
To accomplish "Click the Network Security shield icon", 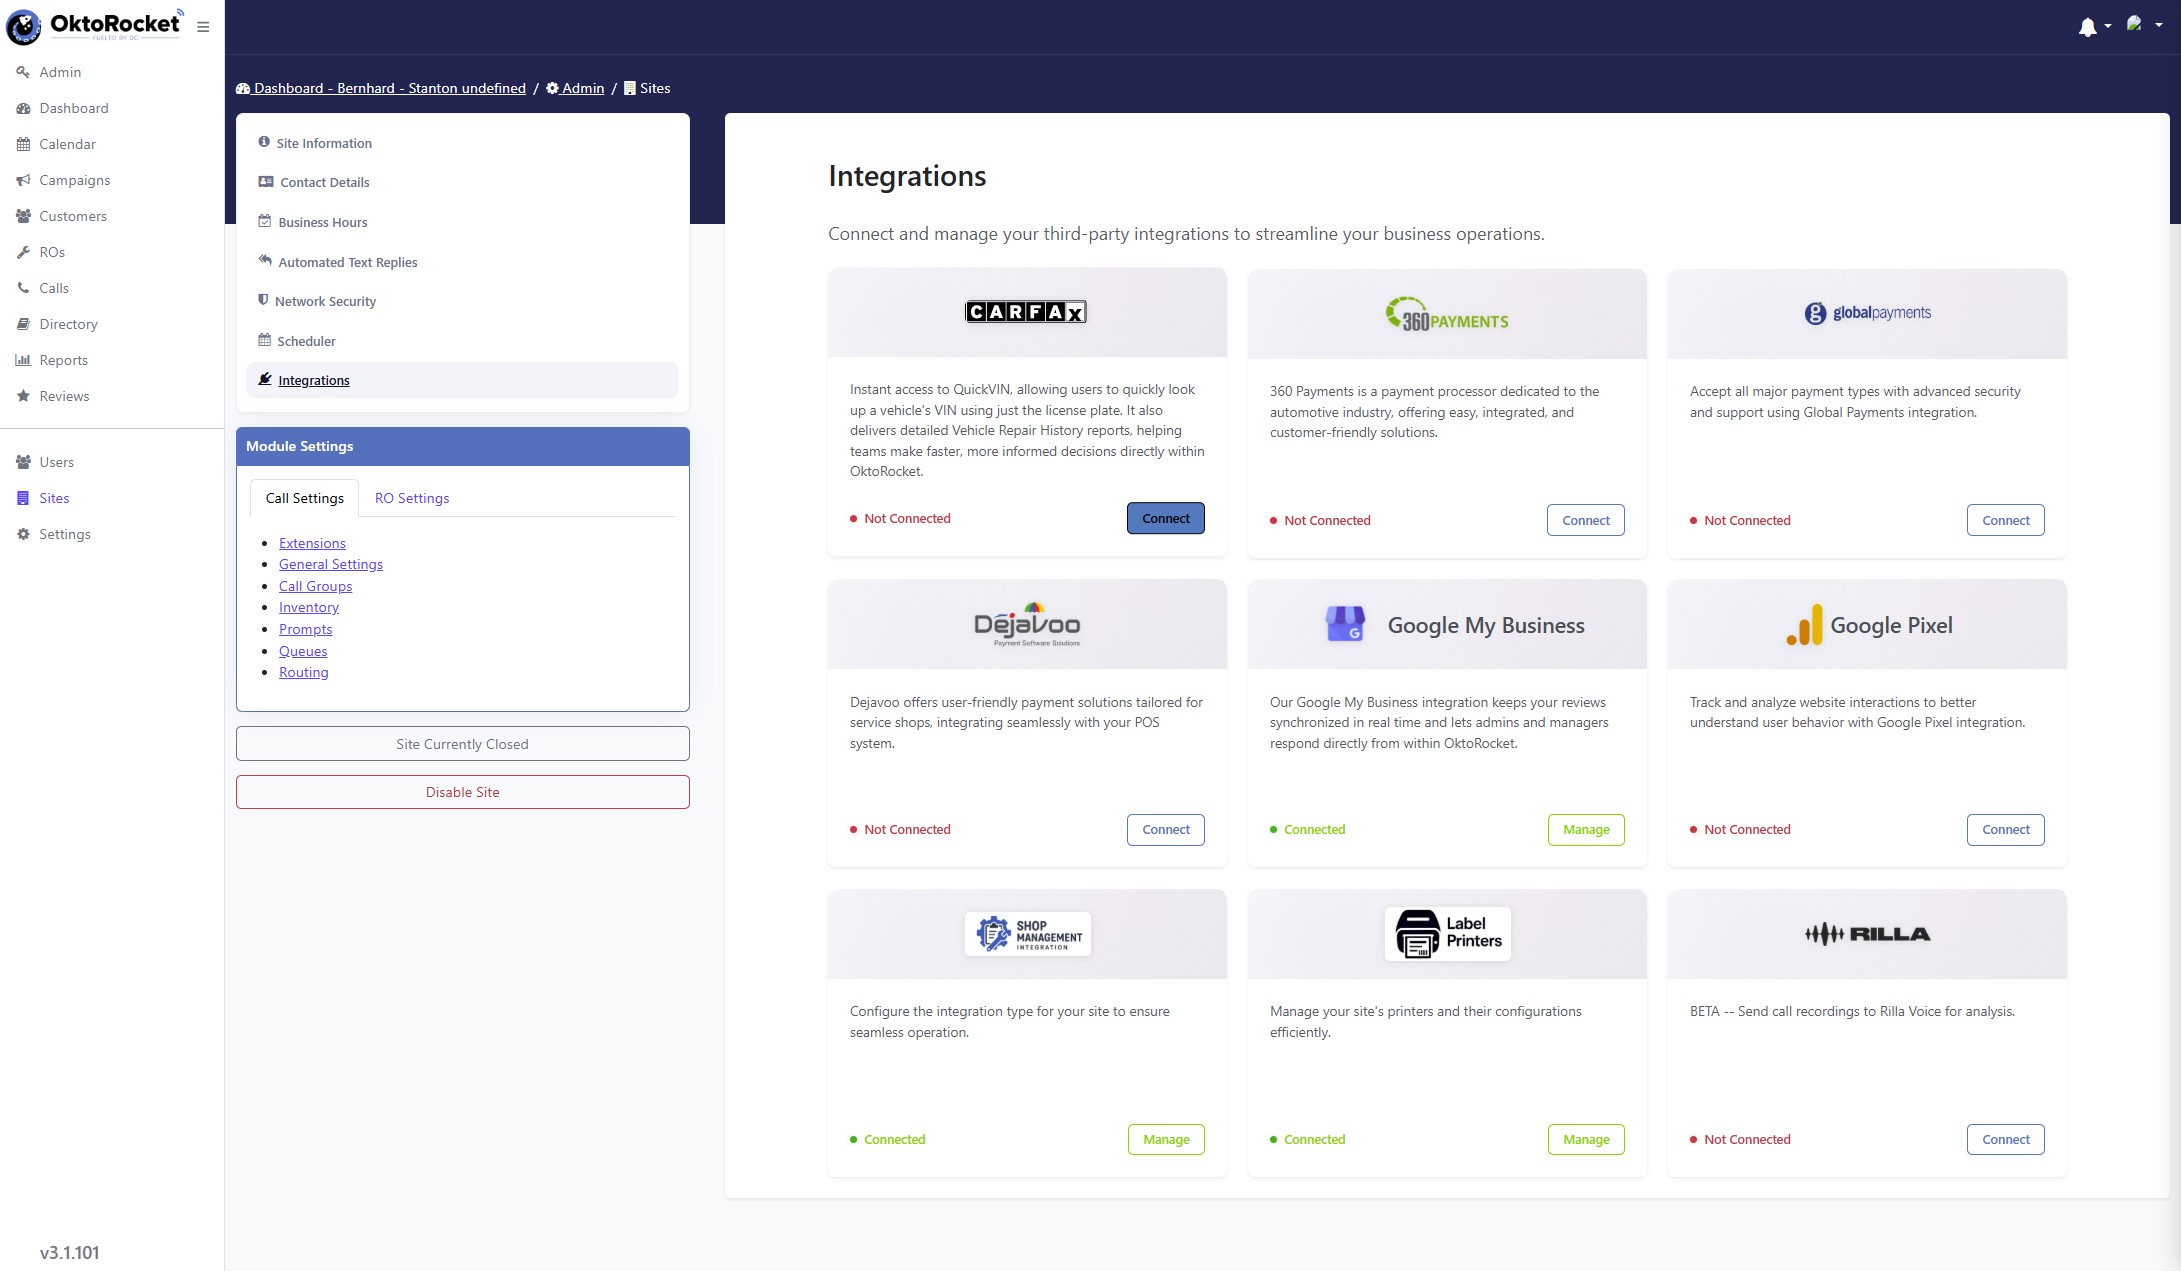I will (263, 300).
